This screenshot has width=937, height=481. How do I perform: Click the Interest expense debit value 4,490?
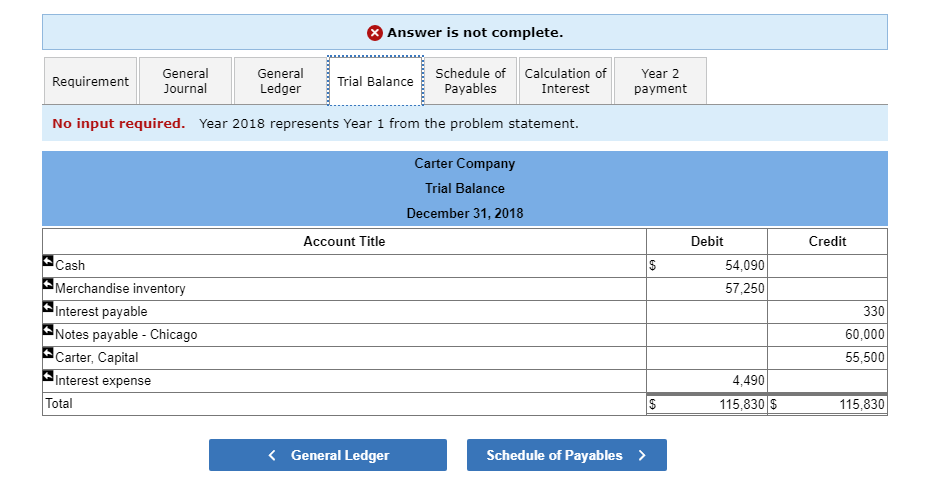tap(748, 381)
